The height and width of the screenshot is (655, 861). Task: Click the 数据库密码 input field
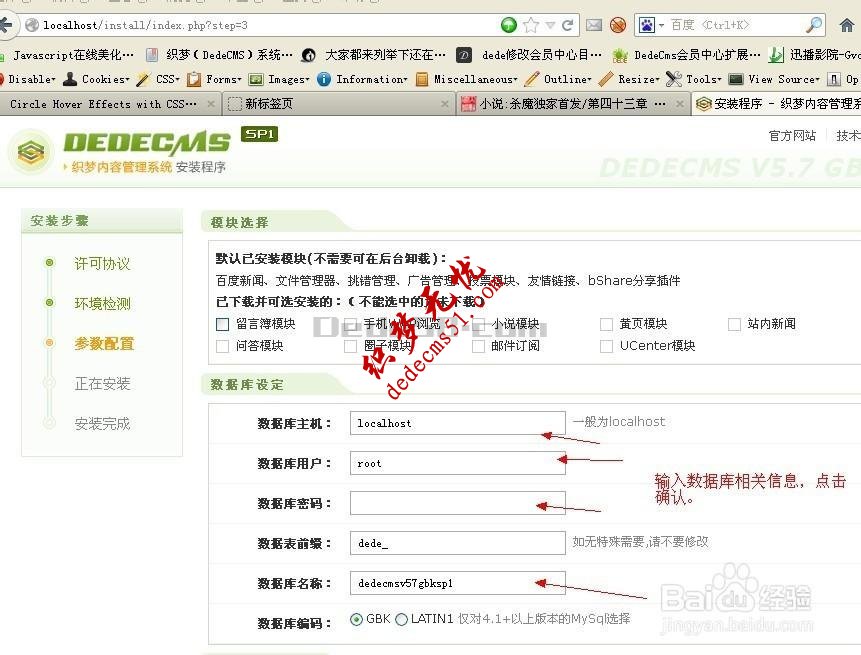pyautogui.click(x=456, y=503)
